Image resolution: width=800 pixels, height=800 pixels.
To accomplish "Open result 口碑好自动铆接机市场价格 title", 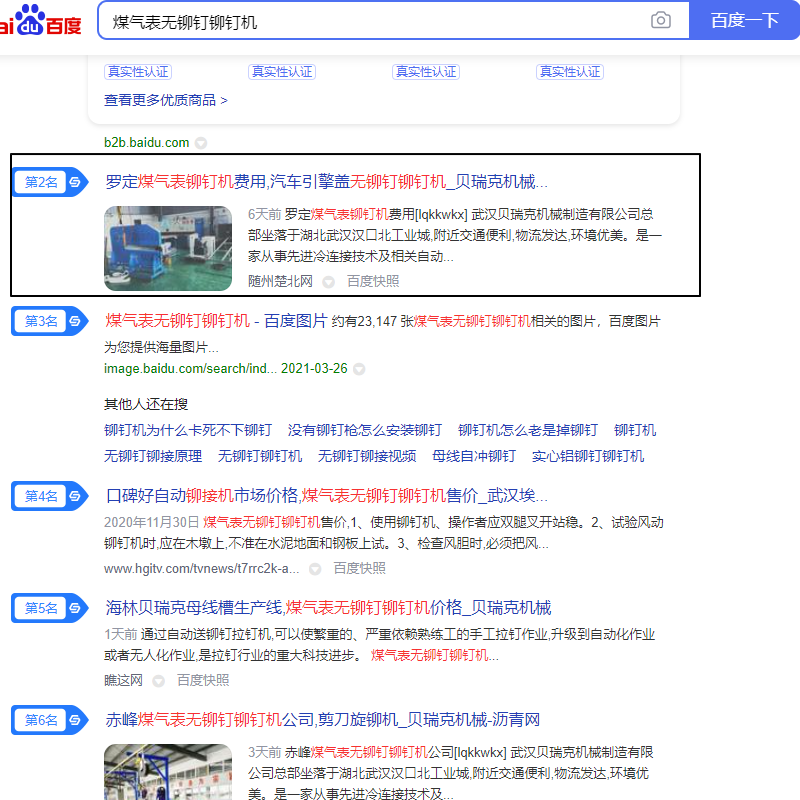I will coord(327,495).
